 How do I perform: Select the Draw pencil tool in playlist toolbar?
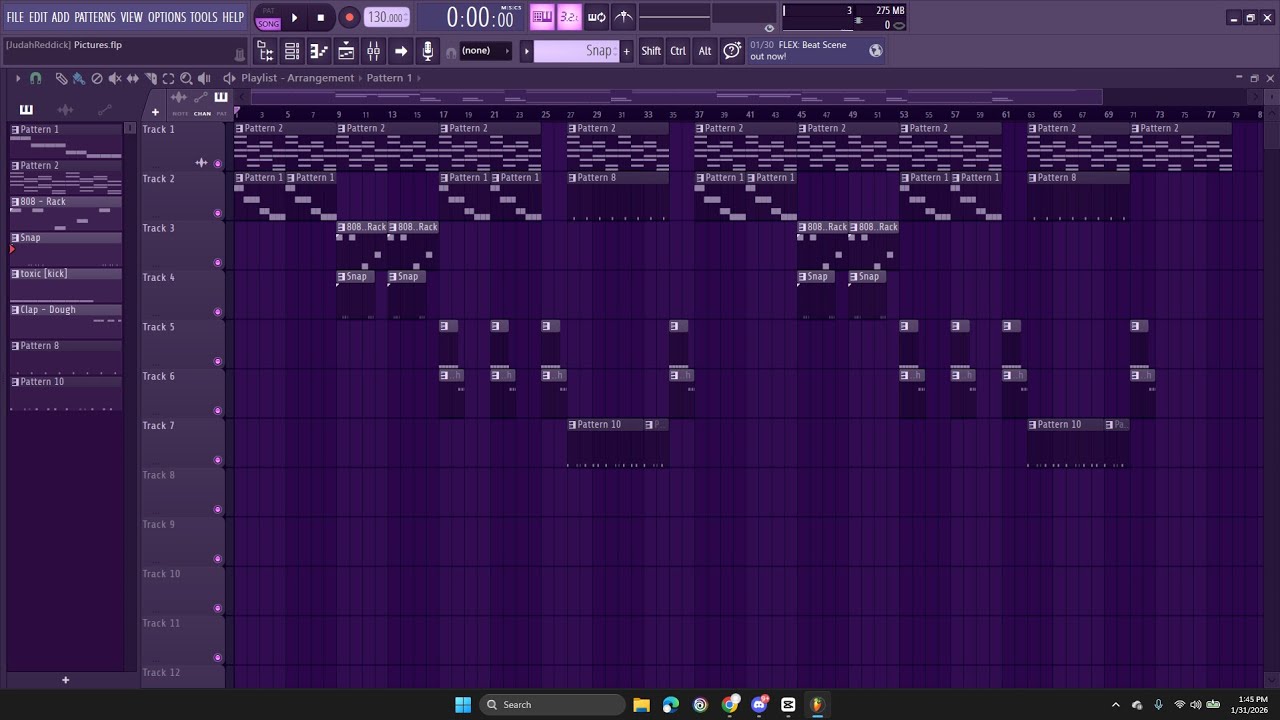pyautogui.click(x=61, y=78)
